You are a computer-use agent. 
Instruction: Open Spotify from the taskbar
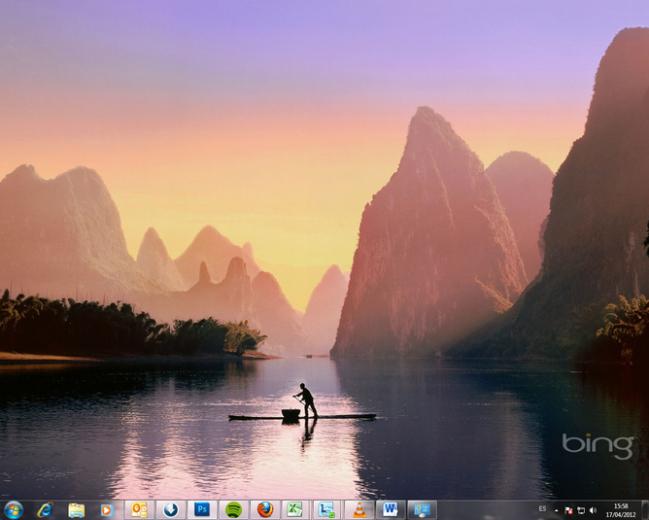(233, 510)
